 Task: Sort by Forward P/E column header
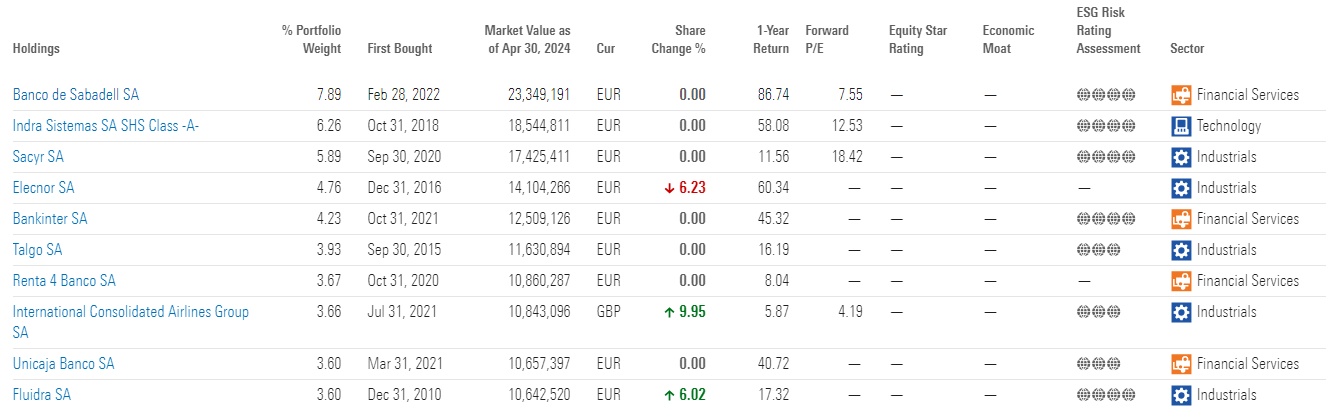pyautogui.click(x=827, y=39)
